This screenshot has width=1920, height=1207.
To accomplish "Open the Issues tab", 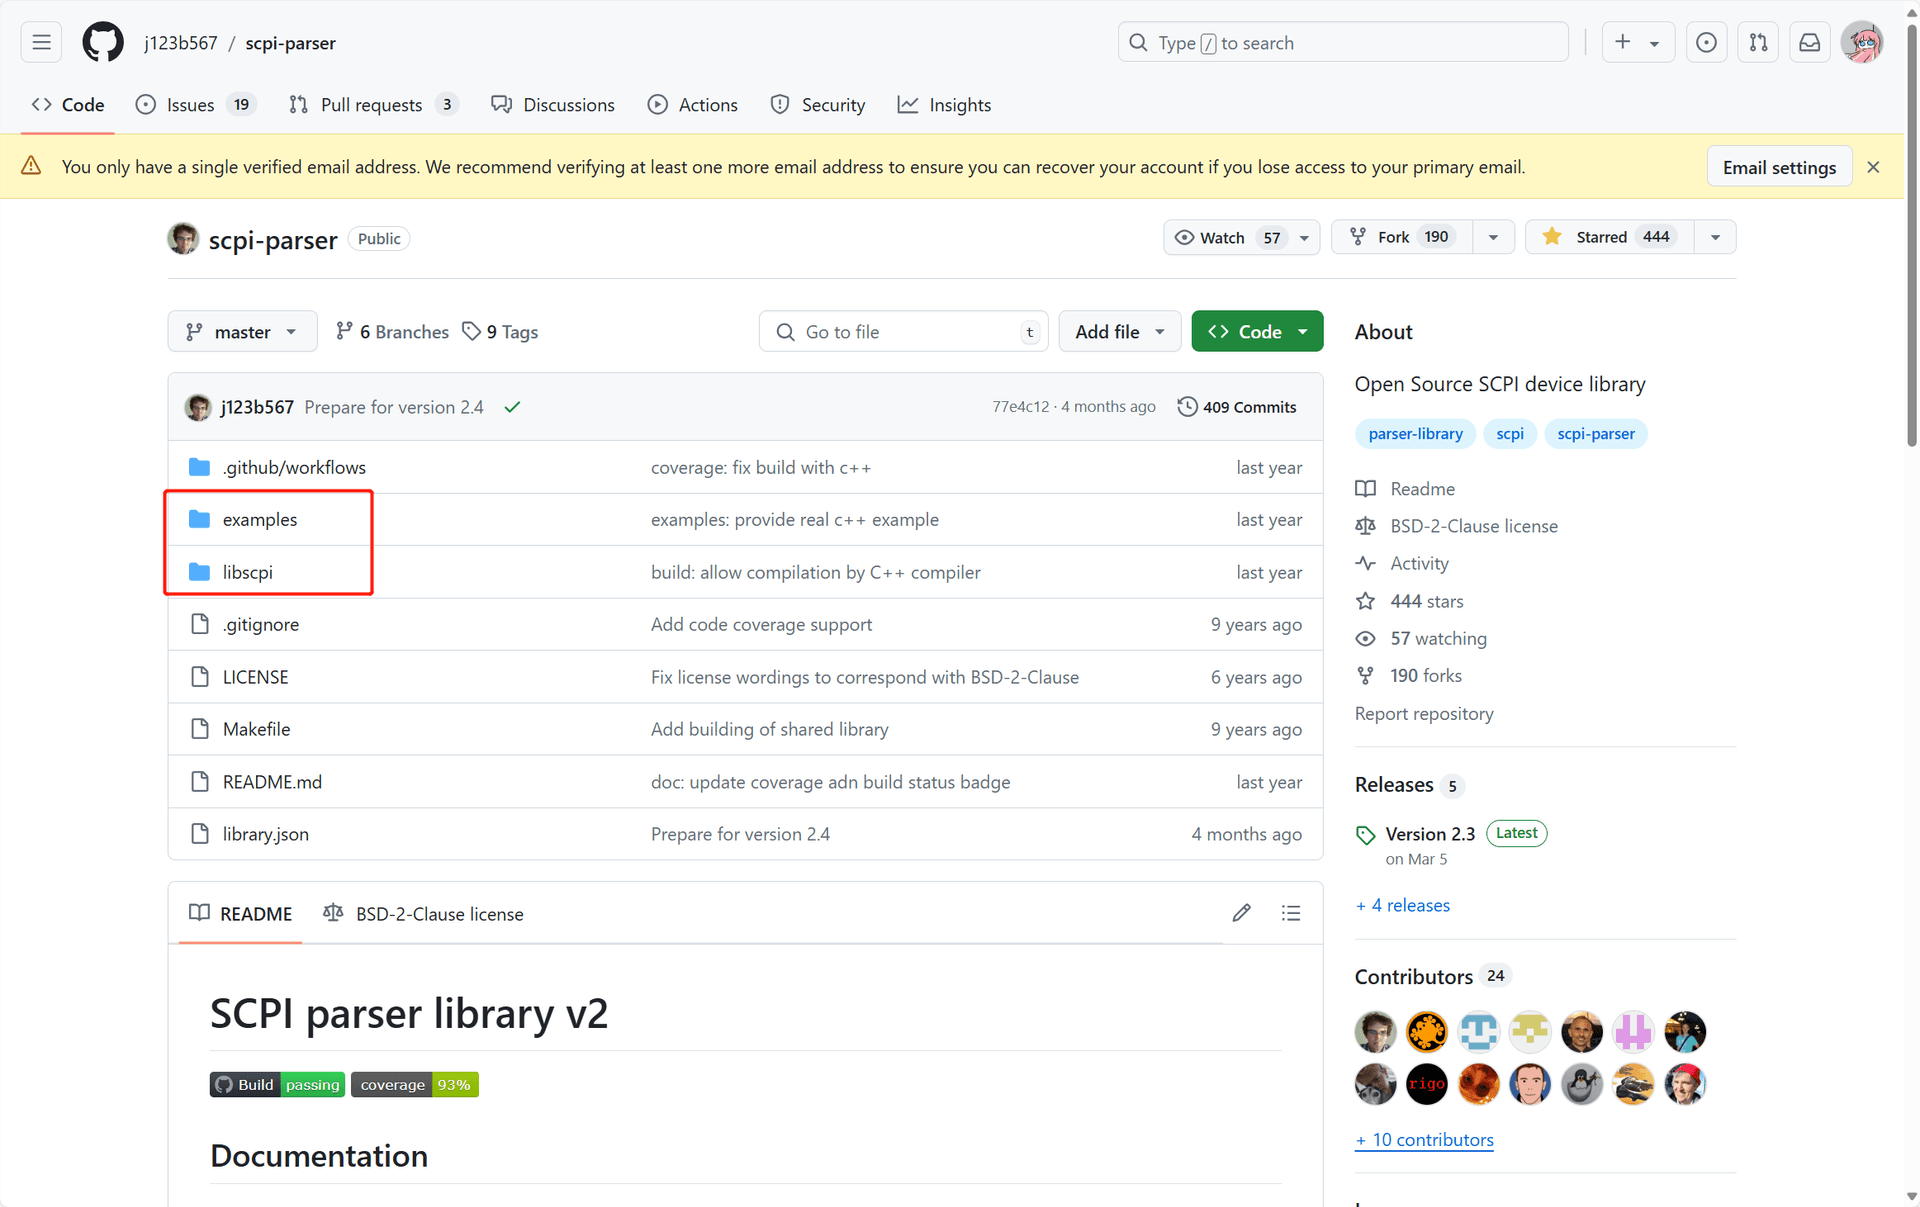I will click(x=196, y=105).
